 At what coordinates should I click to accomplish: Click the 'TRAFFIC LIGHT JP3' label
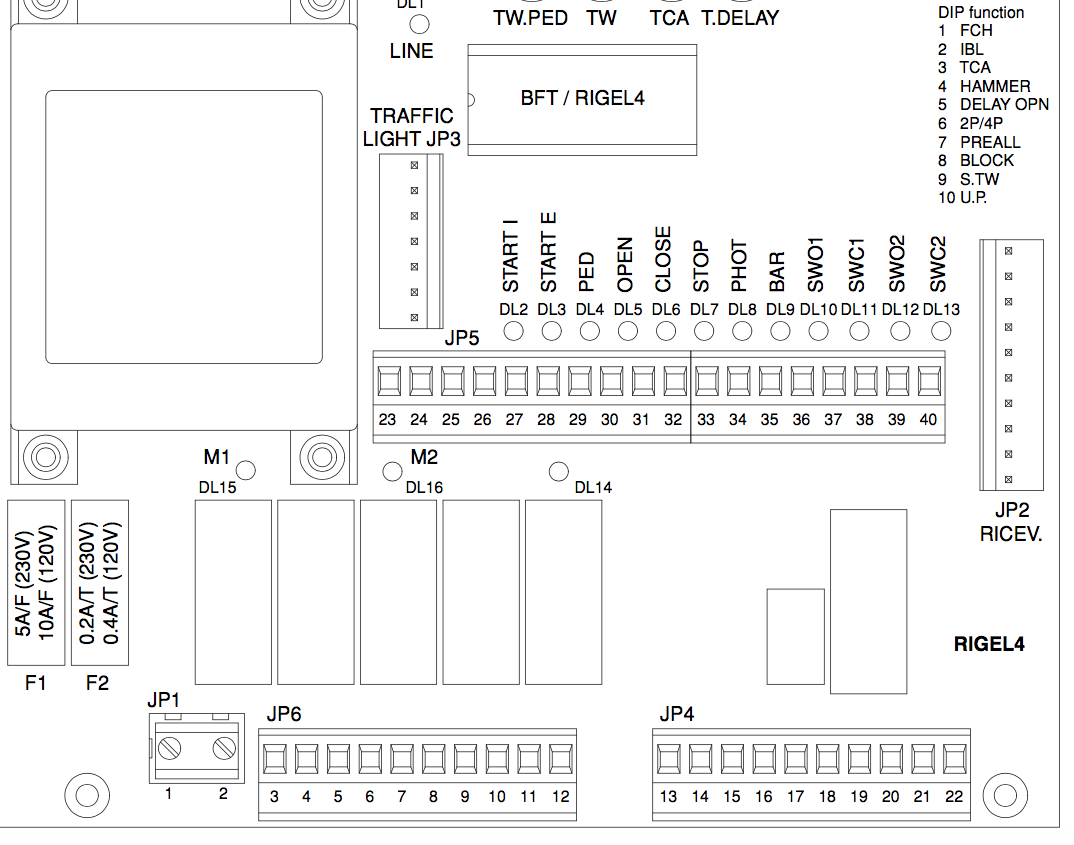pos(412,127)
